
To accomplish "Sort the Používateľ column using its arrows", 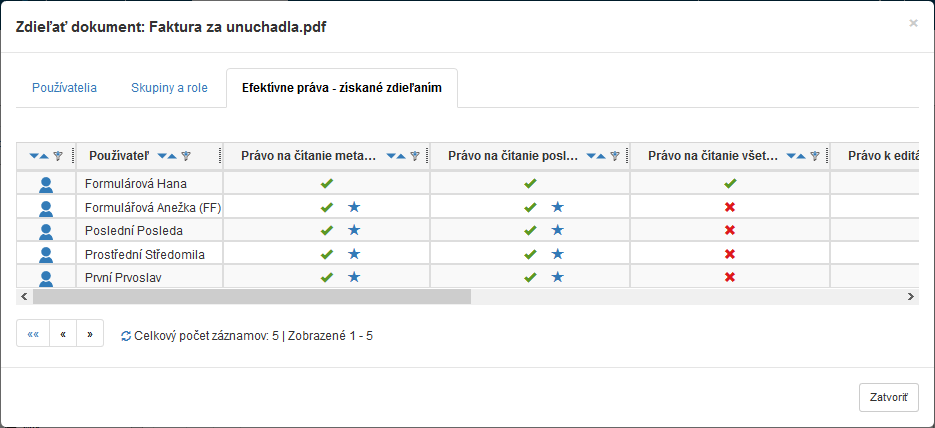I will click(167, 156).
